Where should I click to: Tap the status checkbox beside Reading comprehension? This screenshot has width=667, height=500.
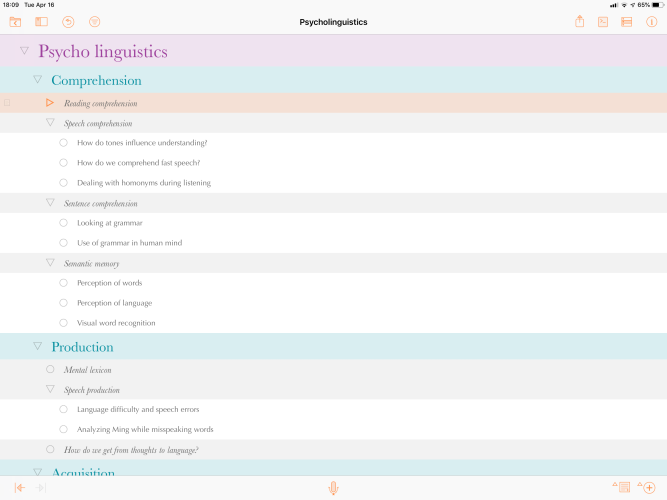7,103
